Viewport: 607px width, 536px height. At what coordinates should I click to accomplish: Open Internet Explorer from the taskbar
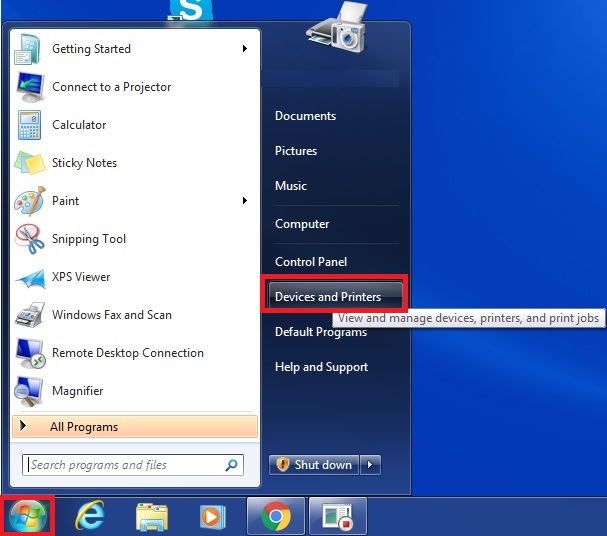point(91,516)
